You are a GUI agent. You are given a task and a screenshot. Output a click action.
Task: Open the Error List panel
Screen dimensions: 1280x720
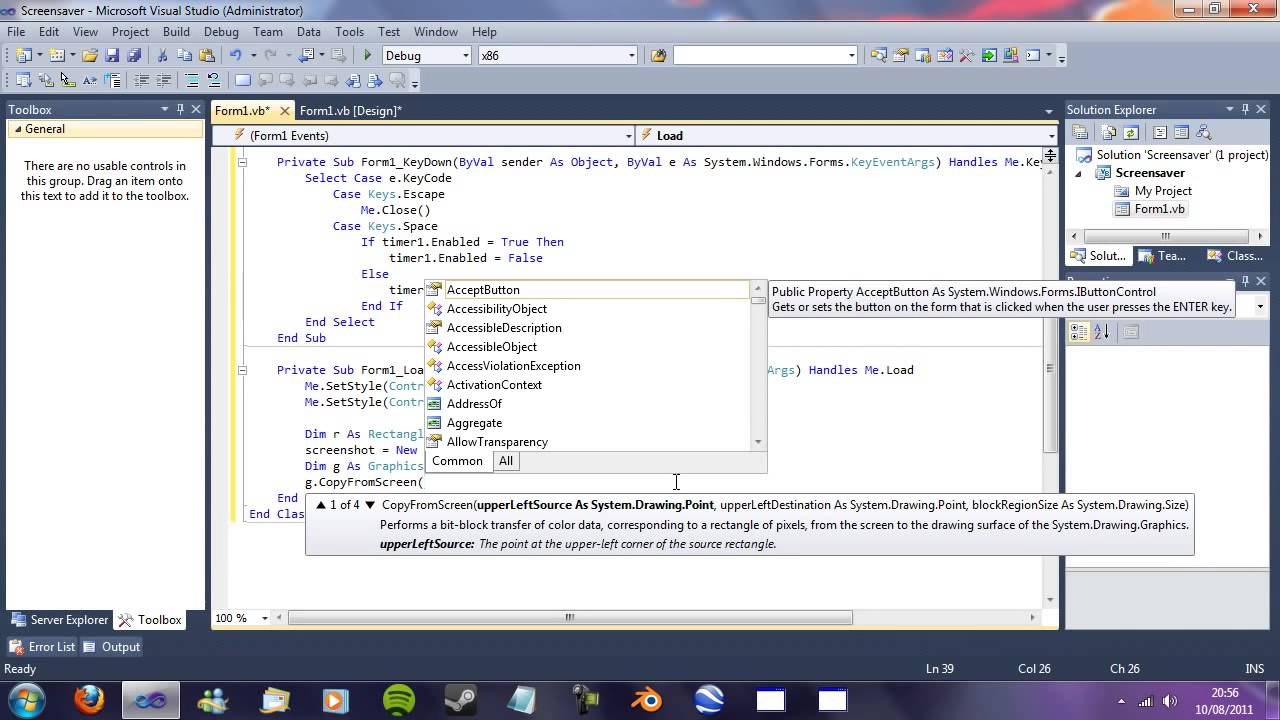point(42,647)
